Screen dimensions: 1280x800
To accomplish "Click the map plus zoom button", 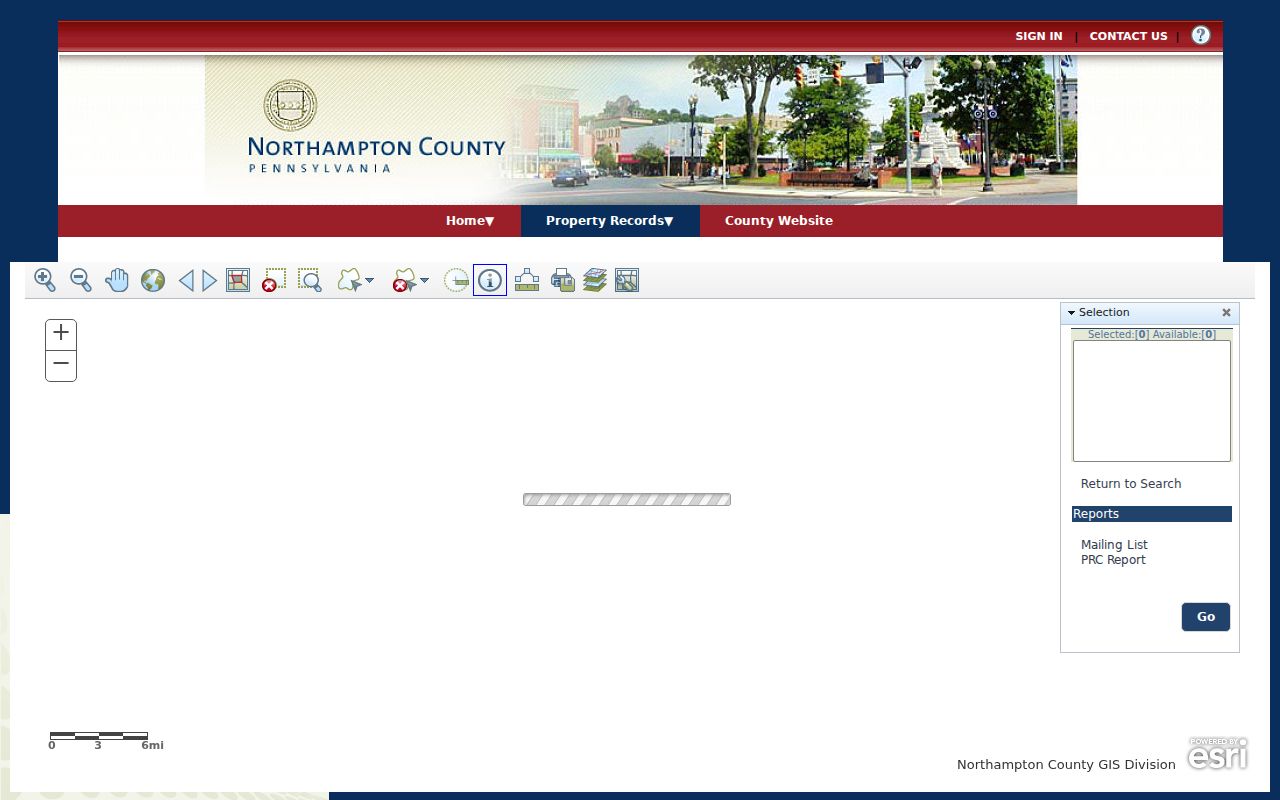I will 61,333.
